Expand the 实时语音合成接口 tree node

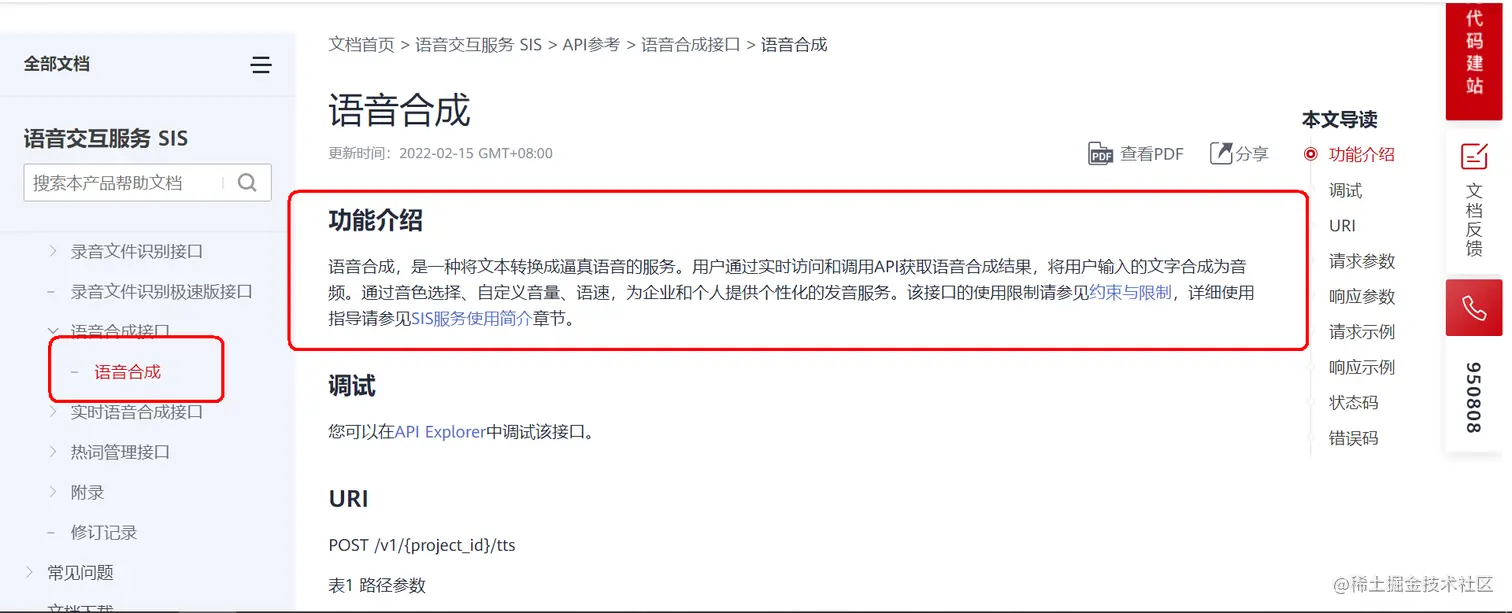pos(53,412)
